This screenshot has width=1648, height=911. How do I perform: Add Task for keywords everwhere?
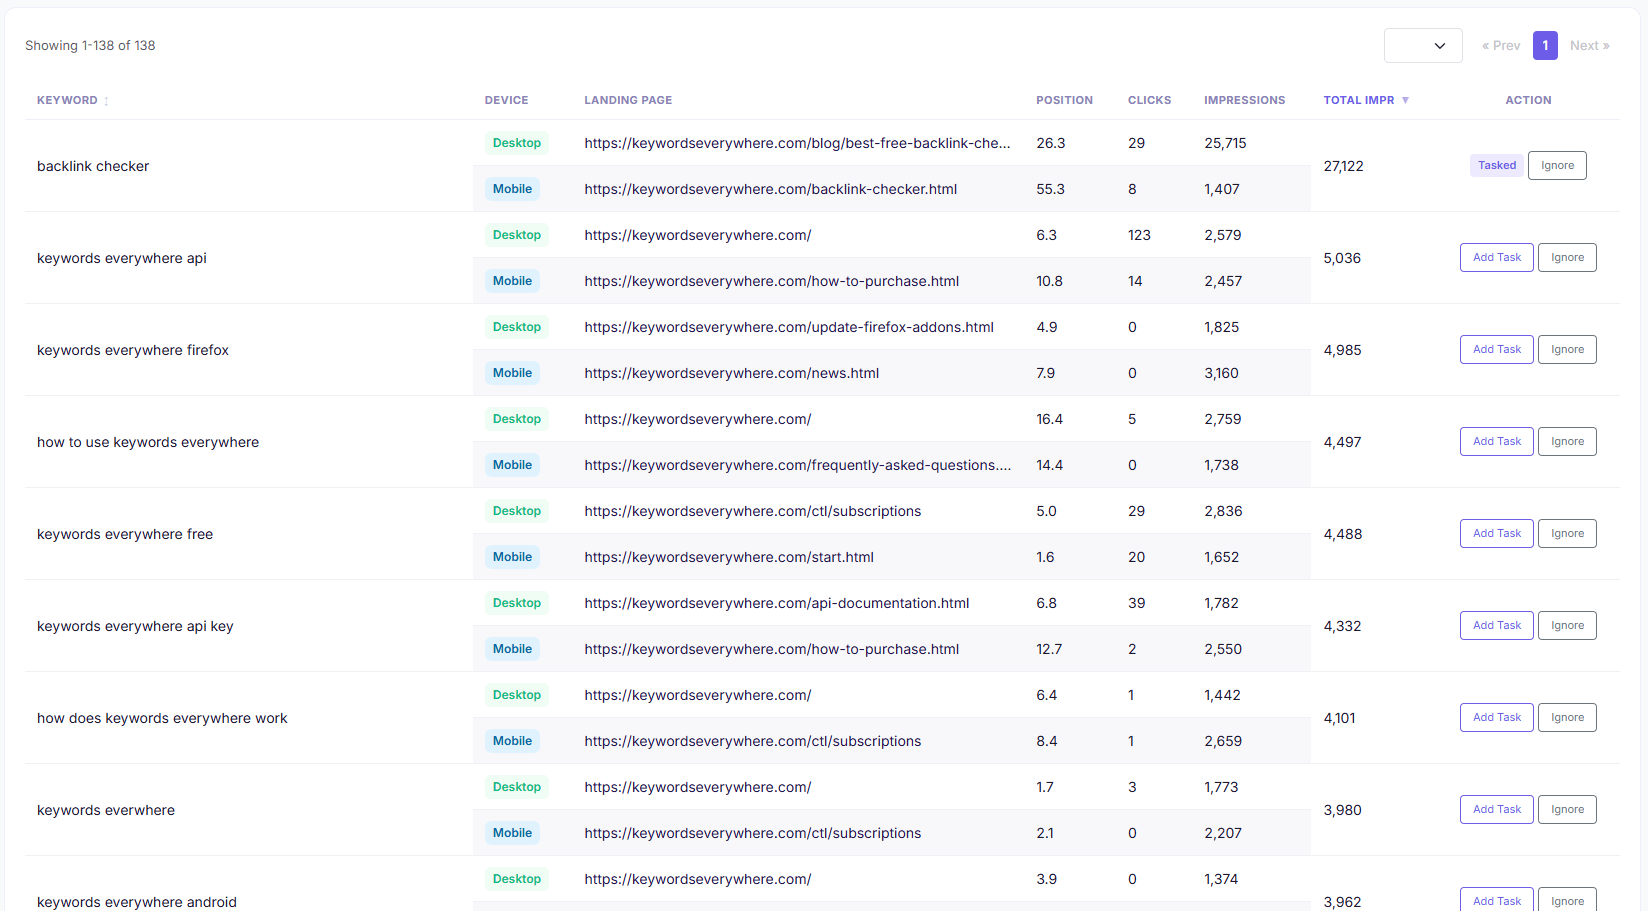pos(1496,809)
